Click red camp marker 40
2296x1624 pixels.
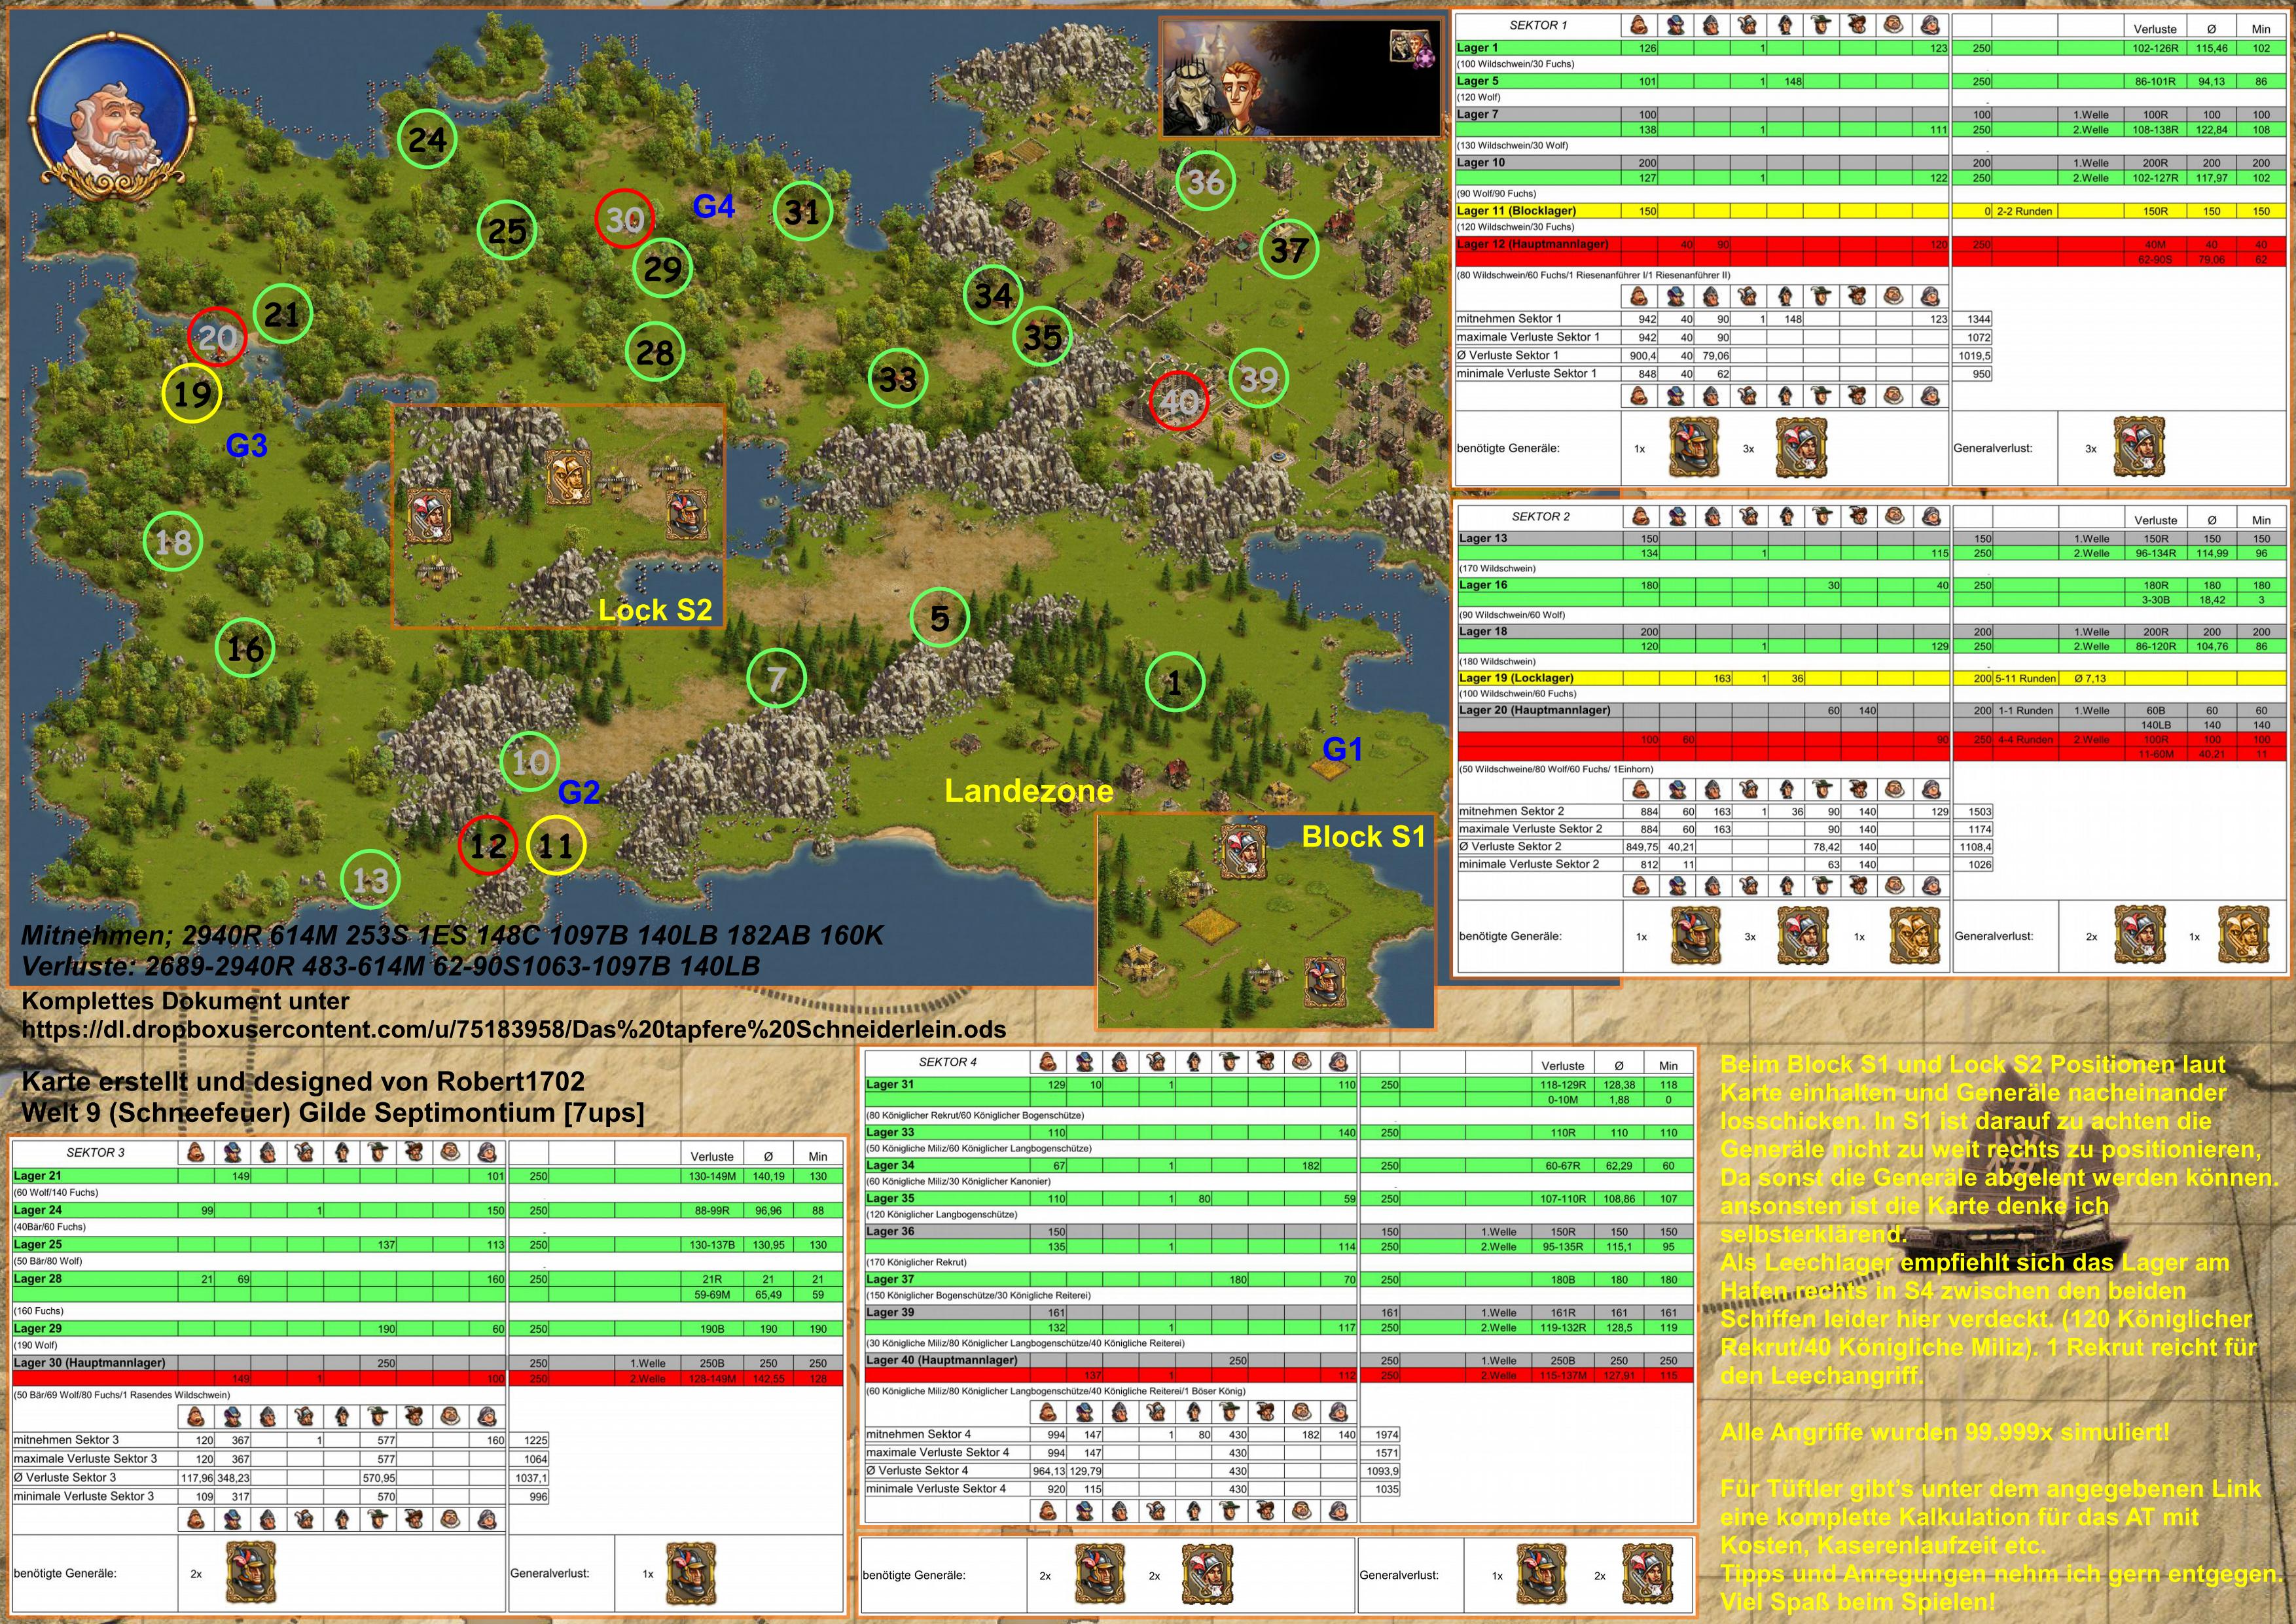click(1179, 401)
